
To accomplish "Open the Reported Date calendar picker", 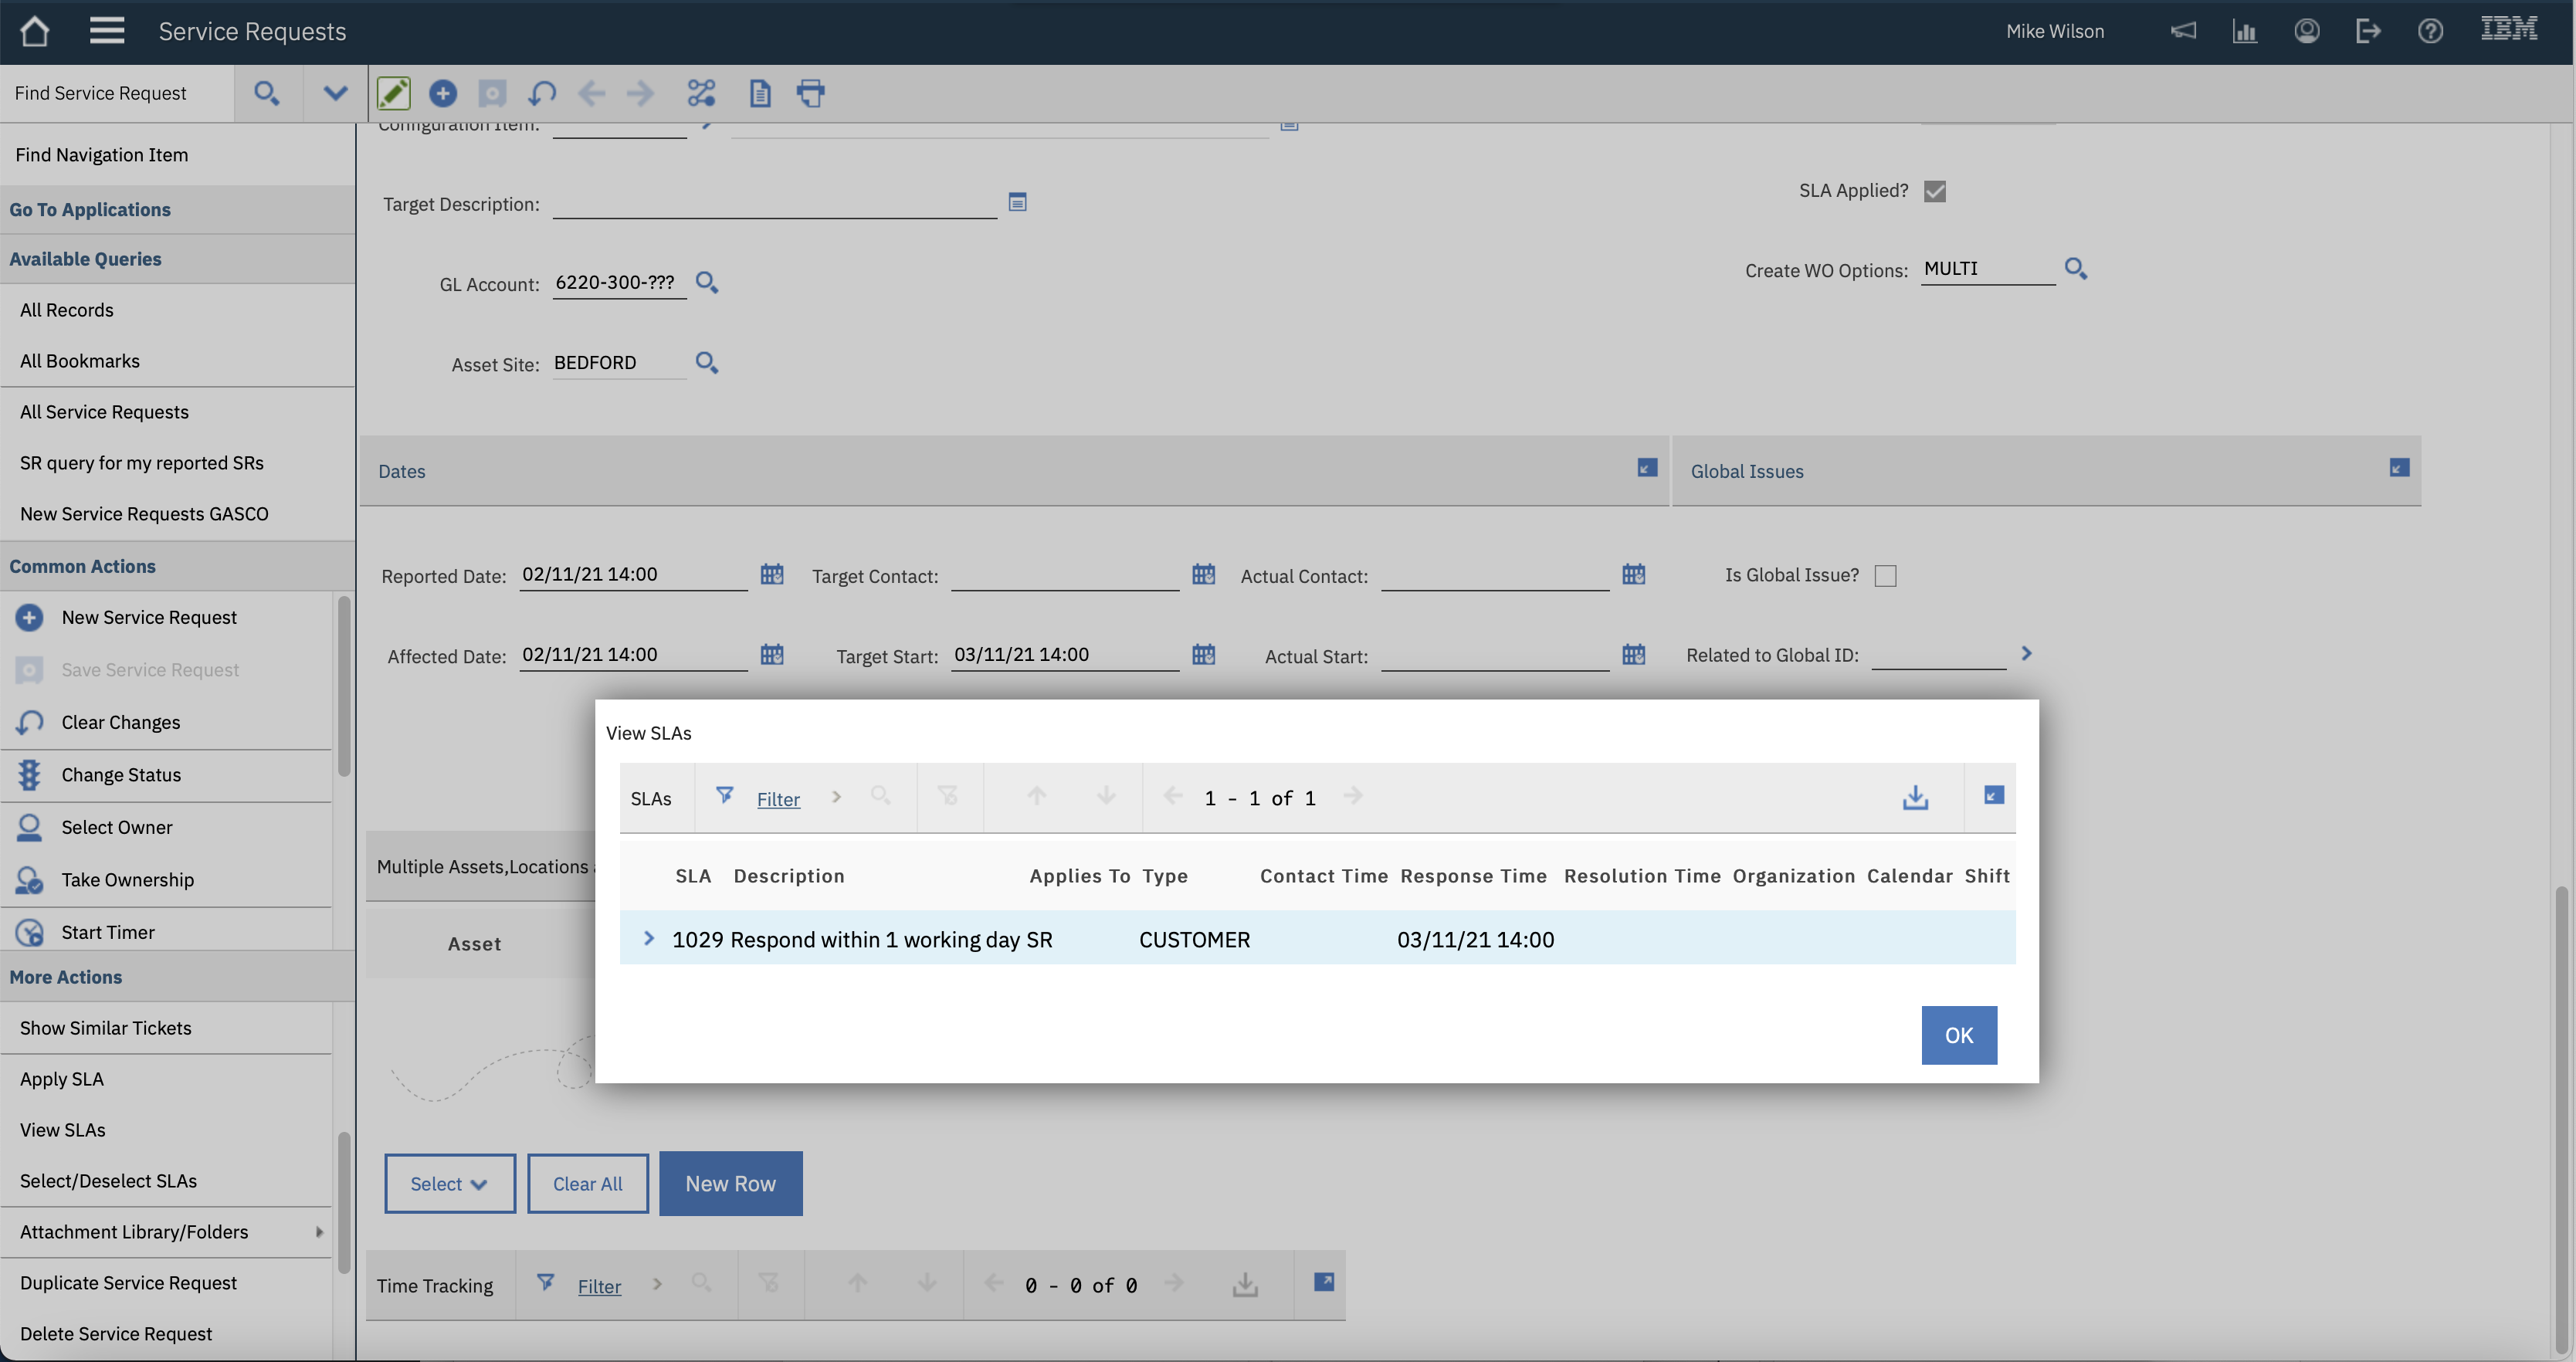I will 771,574.
